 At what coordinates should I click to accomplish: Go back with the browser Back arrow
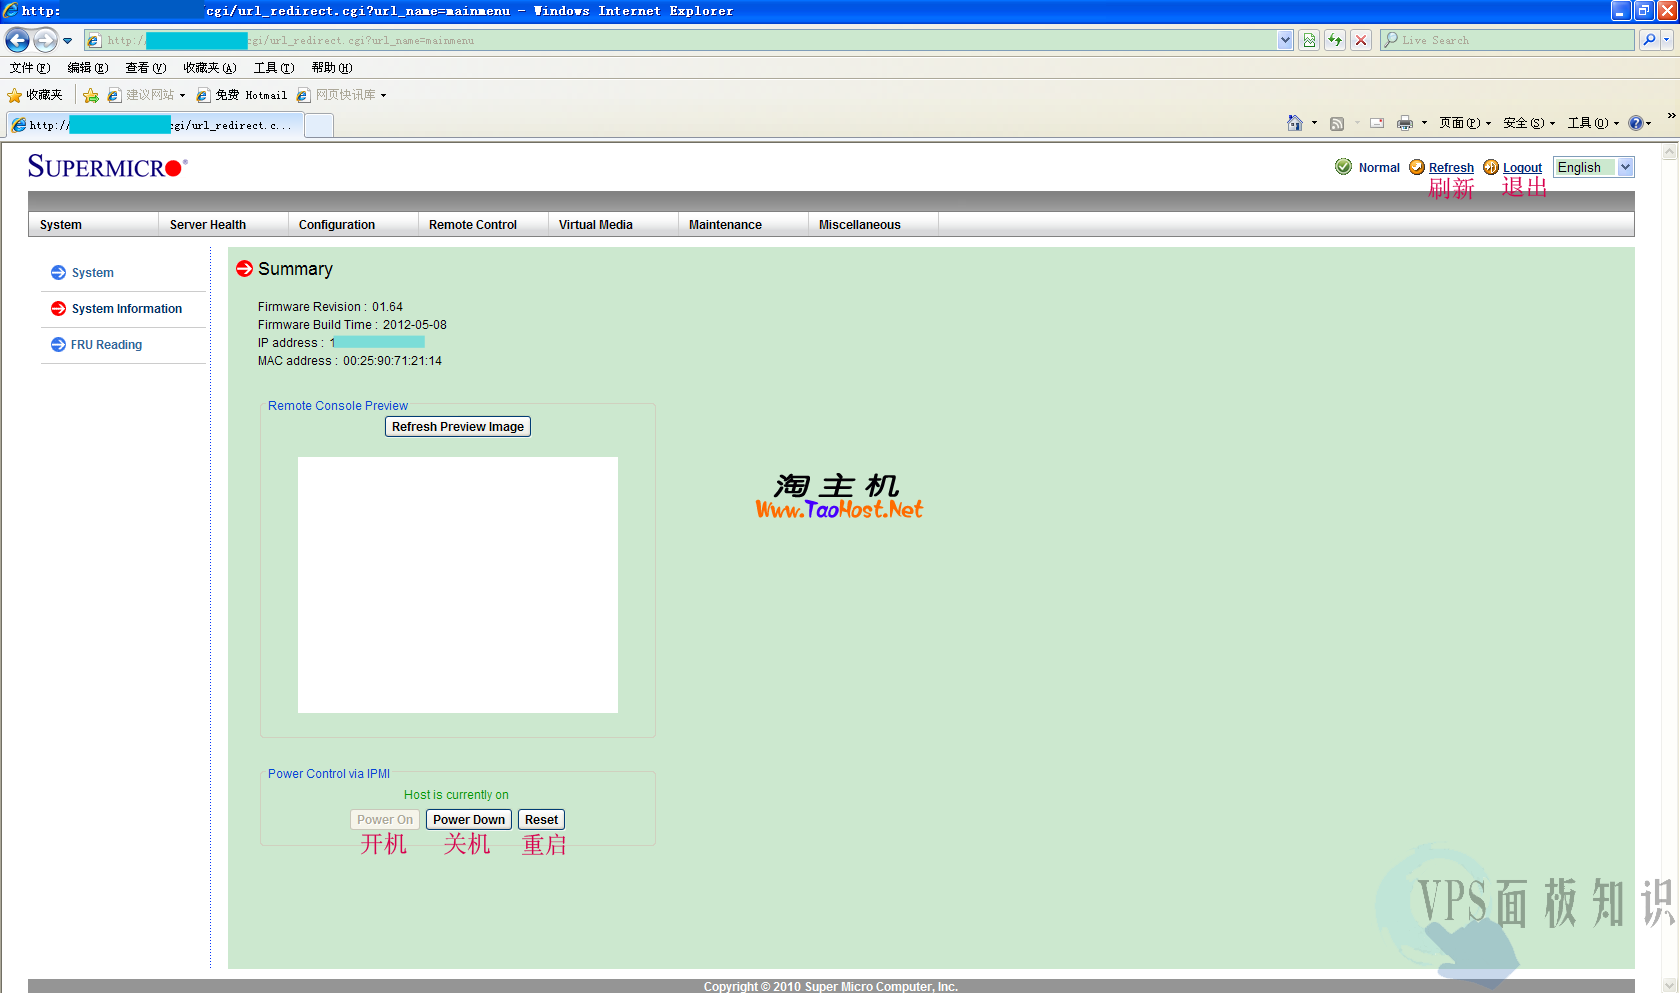[17, 40]
